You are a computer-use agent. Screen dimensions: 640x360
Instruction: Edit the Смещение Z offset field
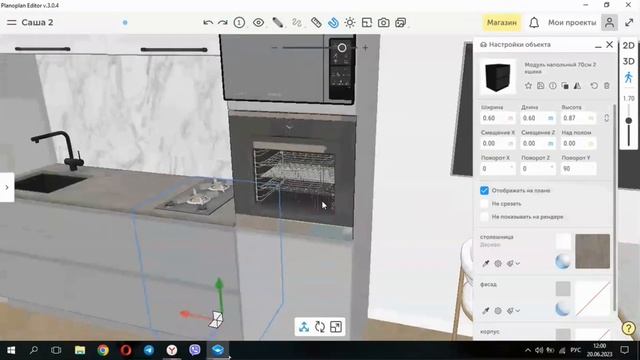pyautogui.click(x=538, y=143)
